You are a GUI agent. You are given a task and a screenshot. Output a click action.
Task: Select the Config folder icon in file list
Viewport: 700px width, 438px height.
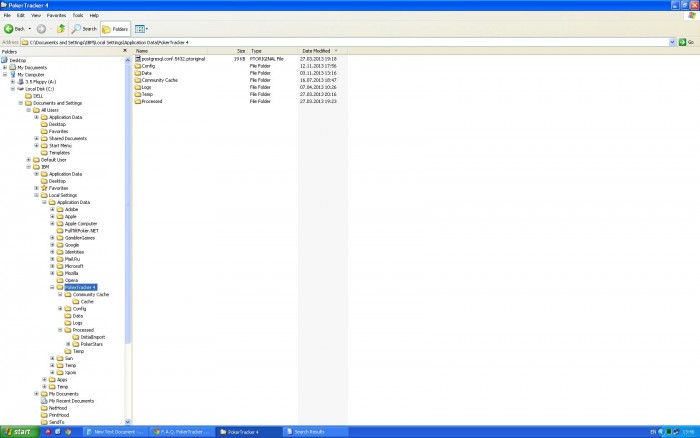138,66
